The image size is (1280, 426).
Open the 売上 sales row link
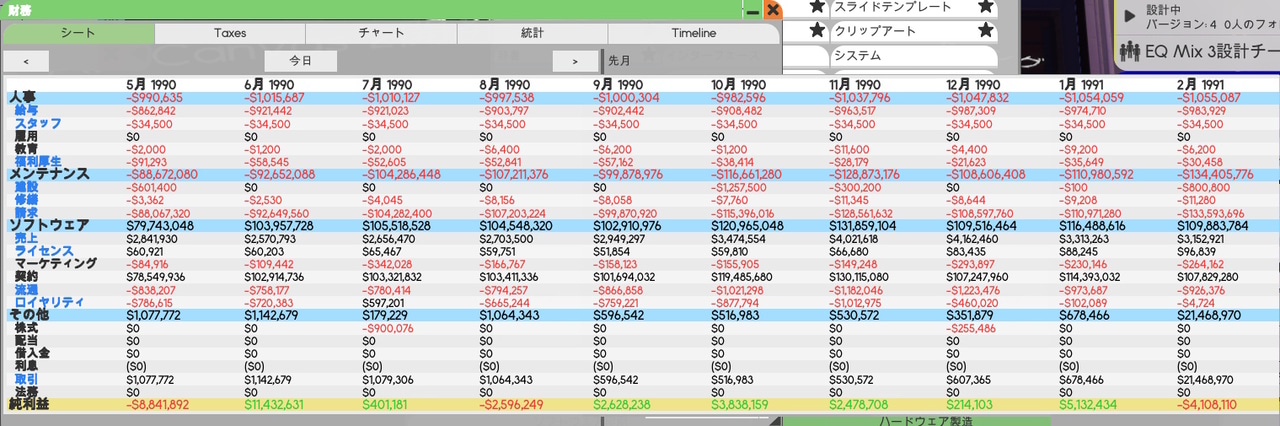(x=26, y=238)
